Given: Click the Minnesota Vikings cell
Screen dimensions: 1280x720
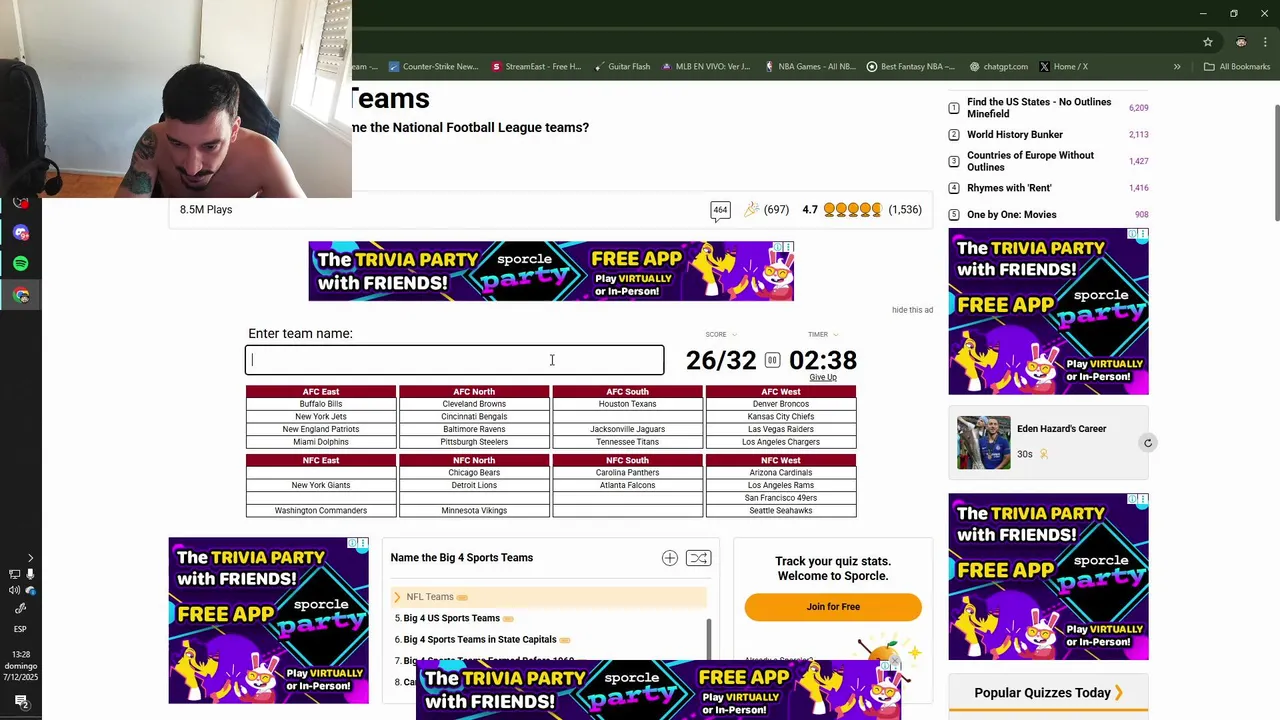Looking at the screenshot, I should click(x=474, y=511).
